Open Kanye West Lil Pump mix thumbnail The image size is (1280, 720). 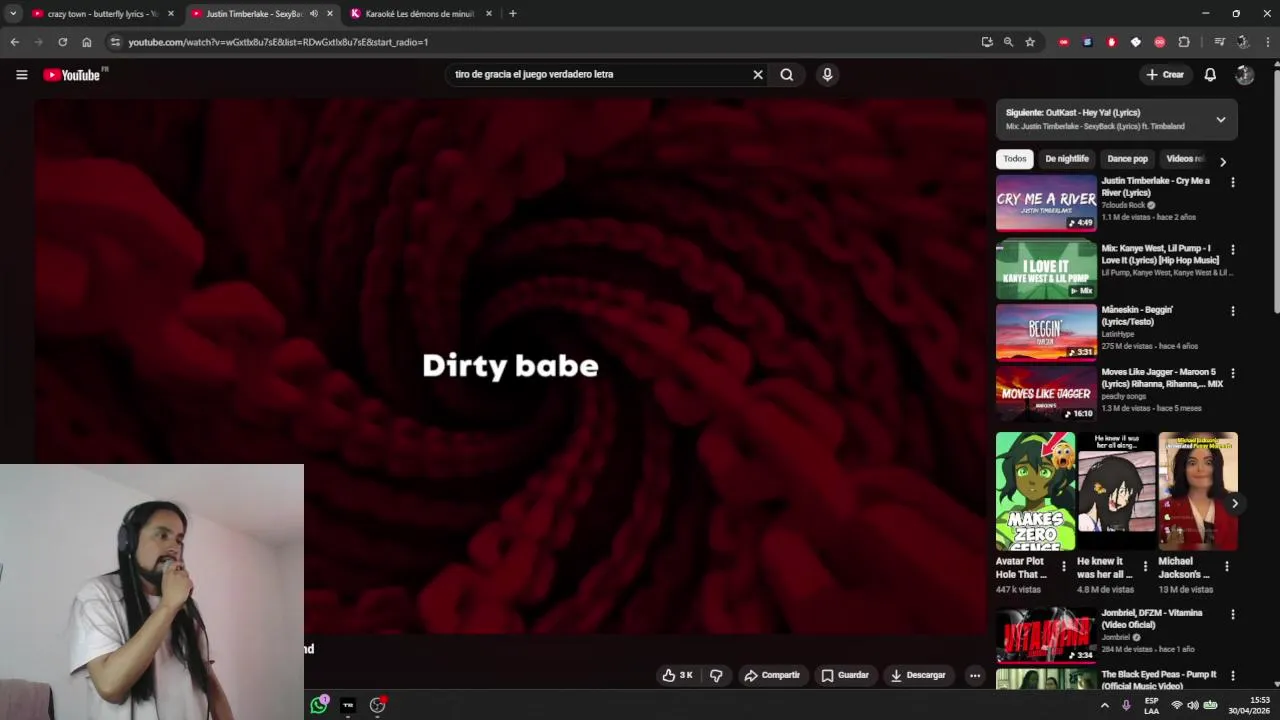click(1046, 270)
